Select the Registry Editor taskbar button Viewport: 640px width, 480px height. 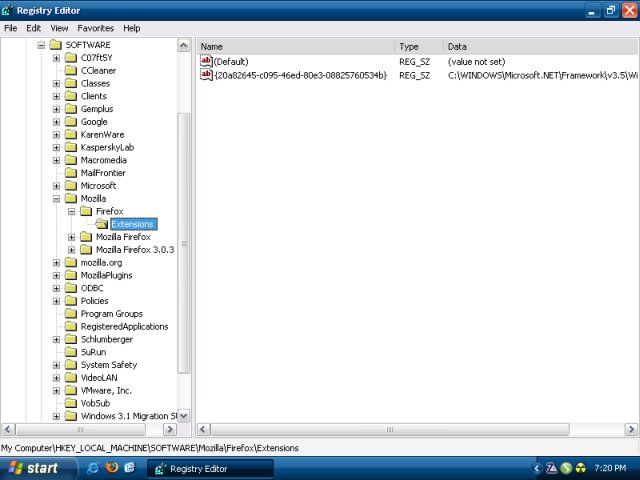point(198,468)
